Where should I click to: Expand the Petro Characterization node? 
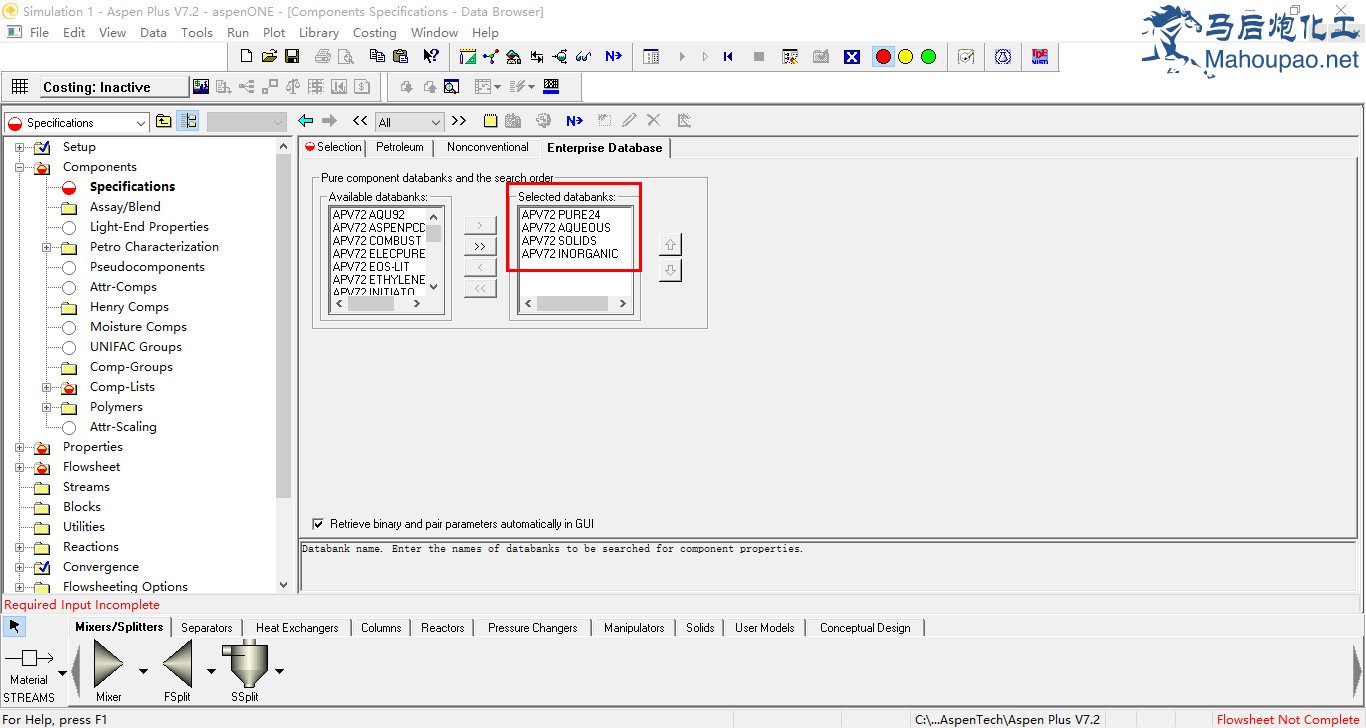(x=46, y=247)
